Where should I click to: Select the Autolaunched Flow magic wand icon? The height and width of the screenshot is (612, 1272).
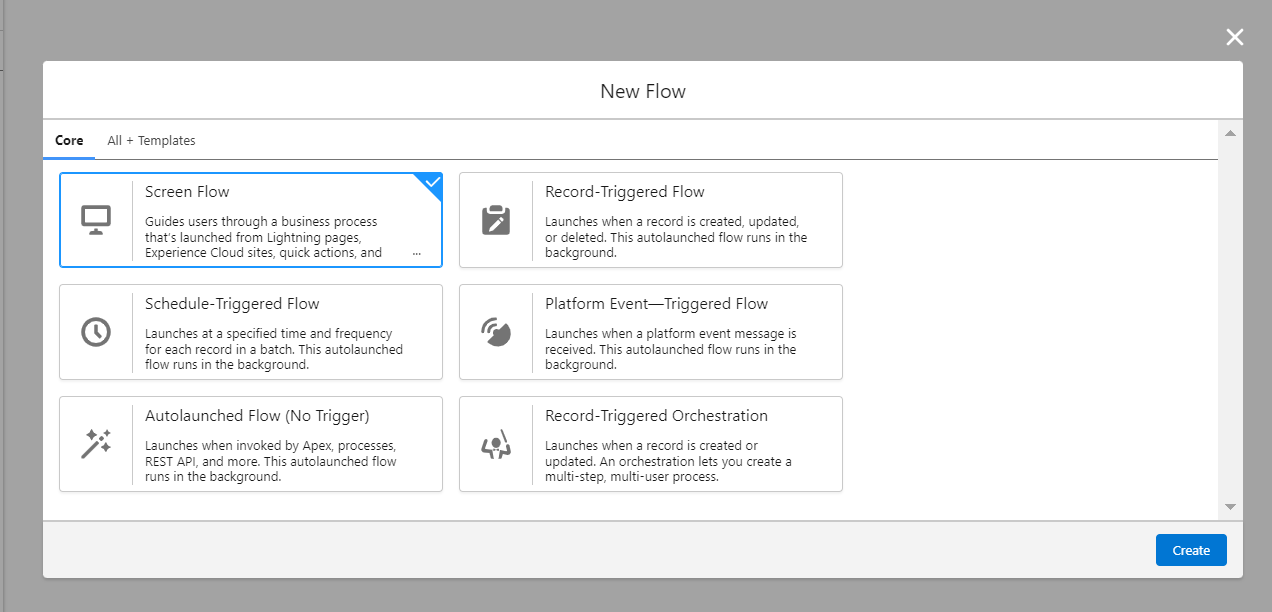(96, 442)
